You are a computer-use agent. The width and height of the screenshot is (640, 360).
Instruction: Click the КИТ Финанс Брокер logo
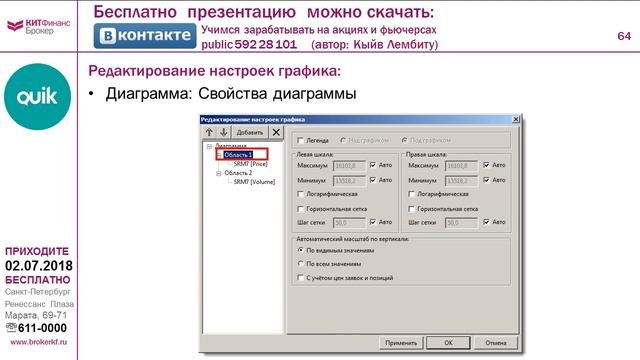point(38,27)
